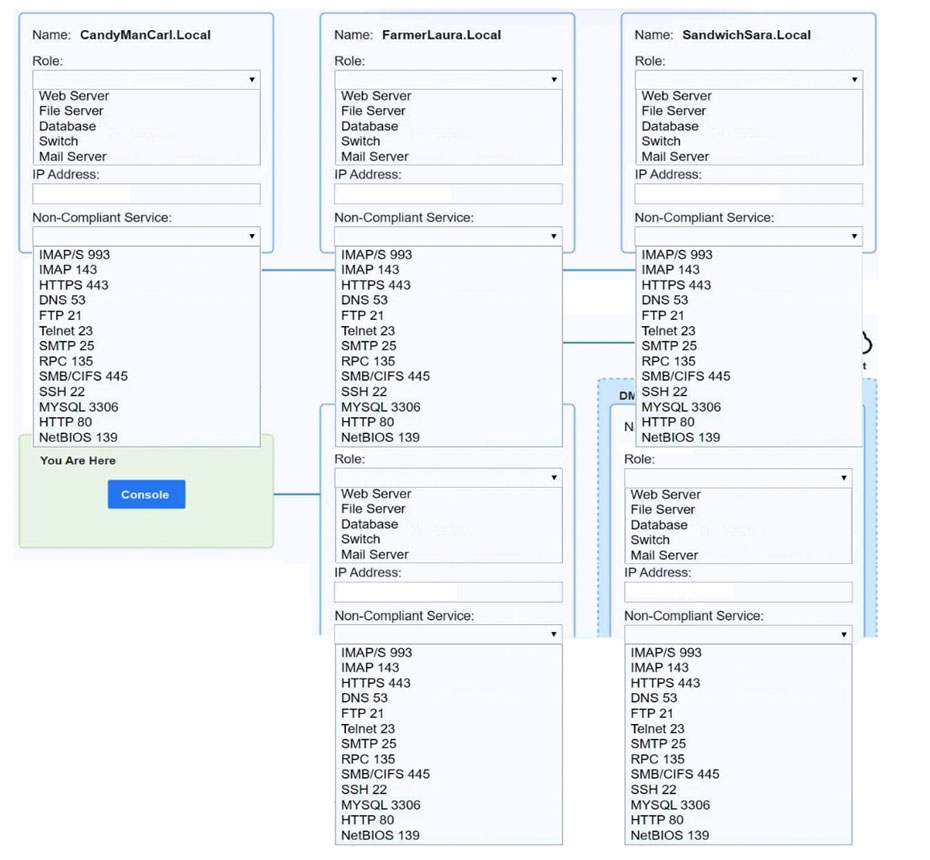Pick IMAP 143 under SandwichSara.Local services

coord(670,270)
